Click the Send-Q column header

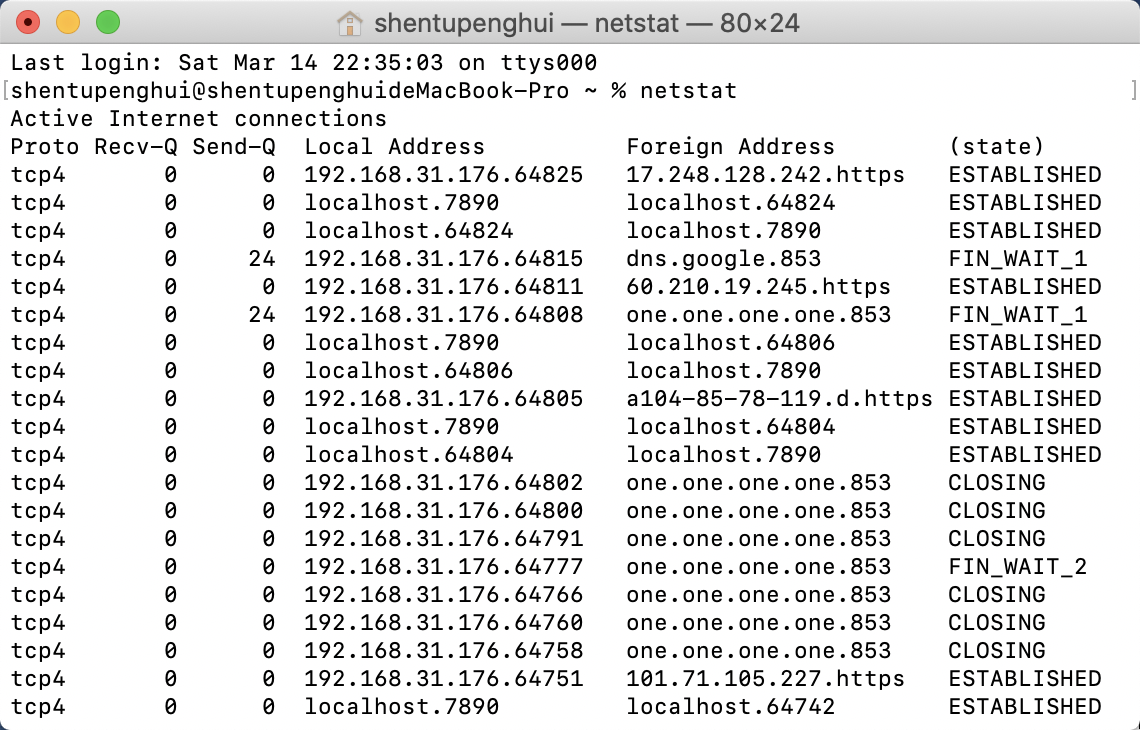point(234,147)
